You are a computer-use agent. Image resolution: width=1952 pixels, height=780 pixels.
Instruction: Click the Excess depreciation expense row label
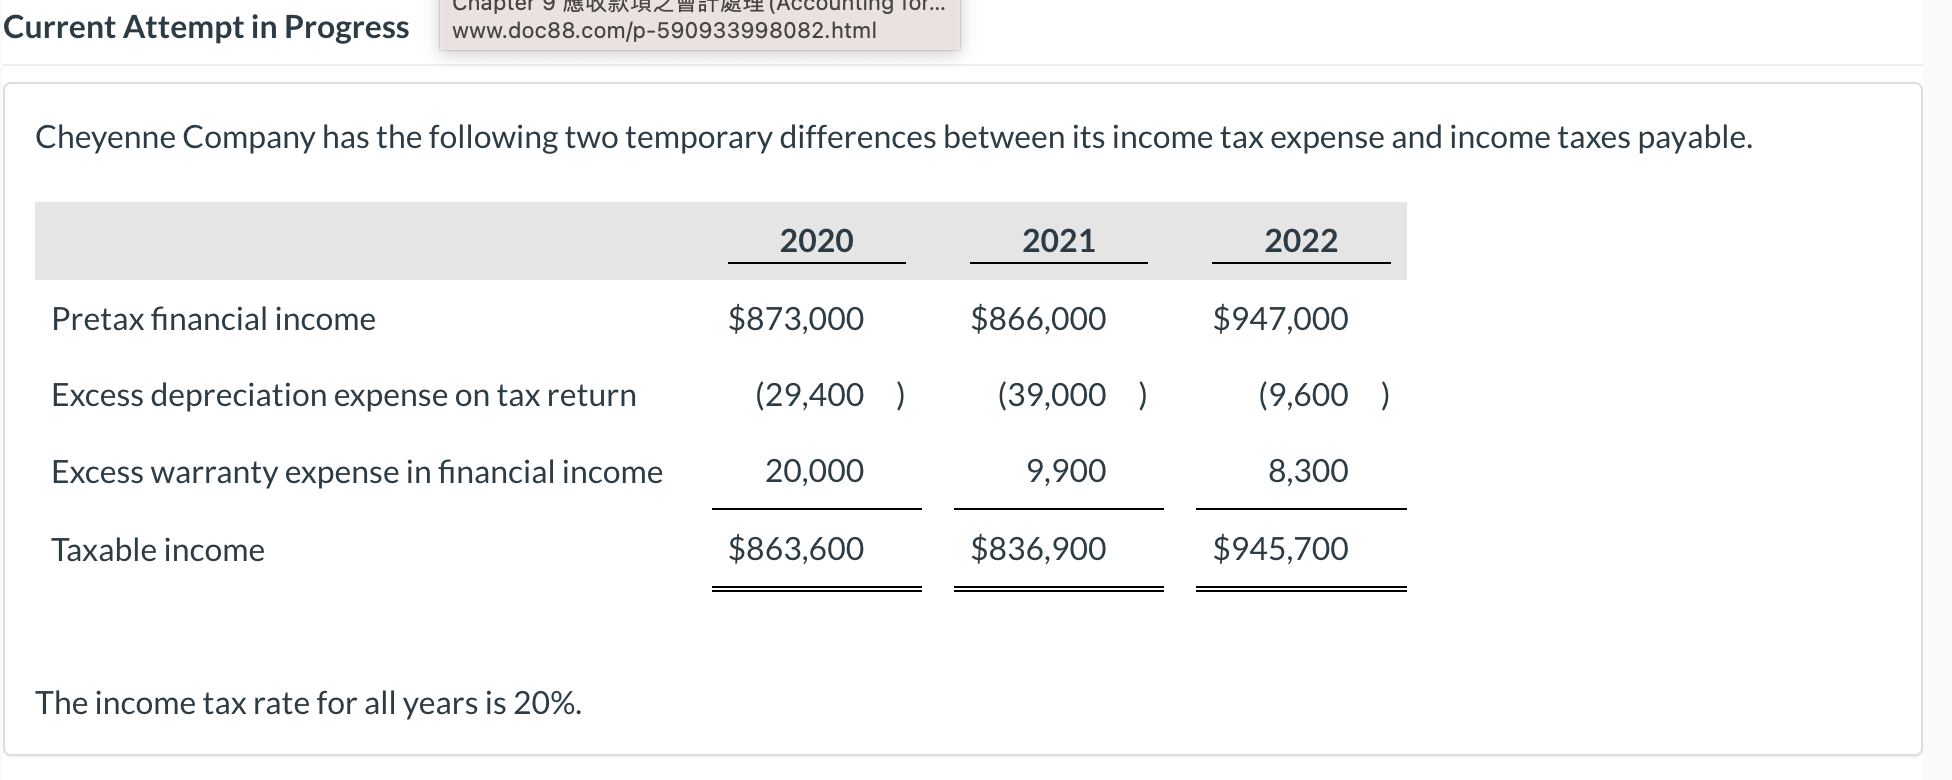(x=344, y=394)
